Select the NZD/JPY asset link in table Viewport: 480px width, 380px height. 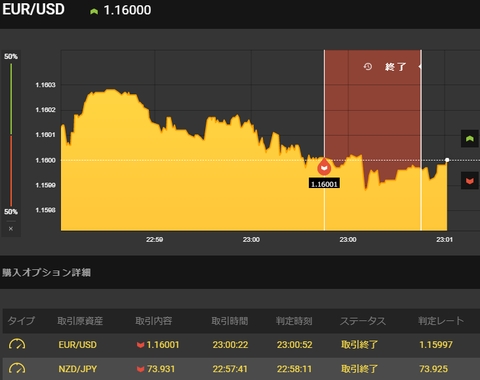click(x=78, y=369)
